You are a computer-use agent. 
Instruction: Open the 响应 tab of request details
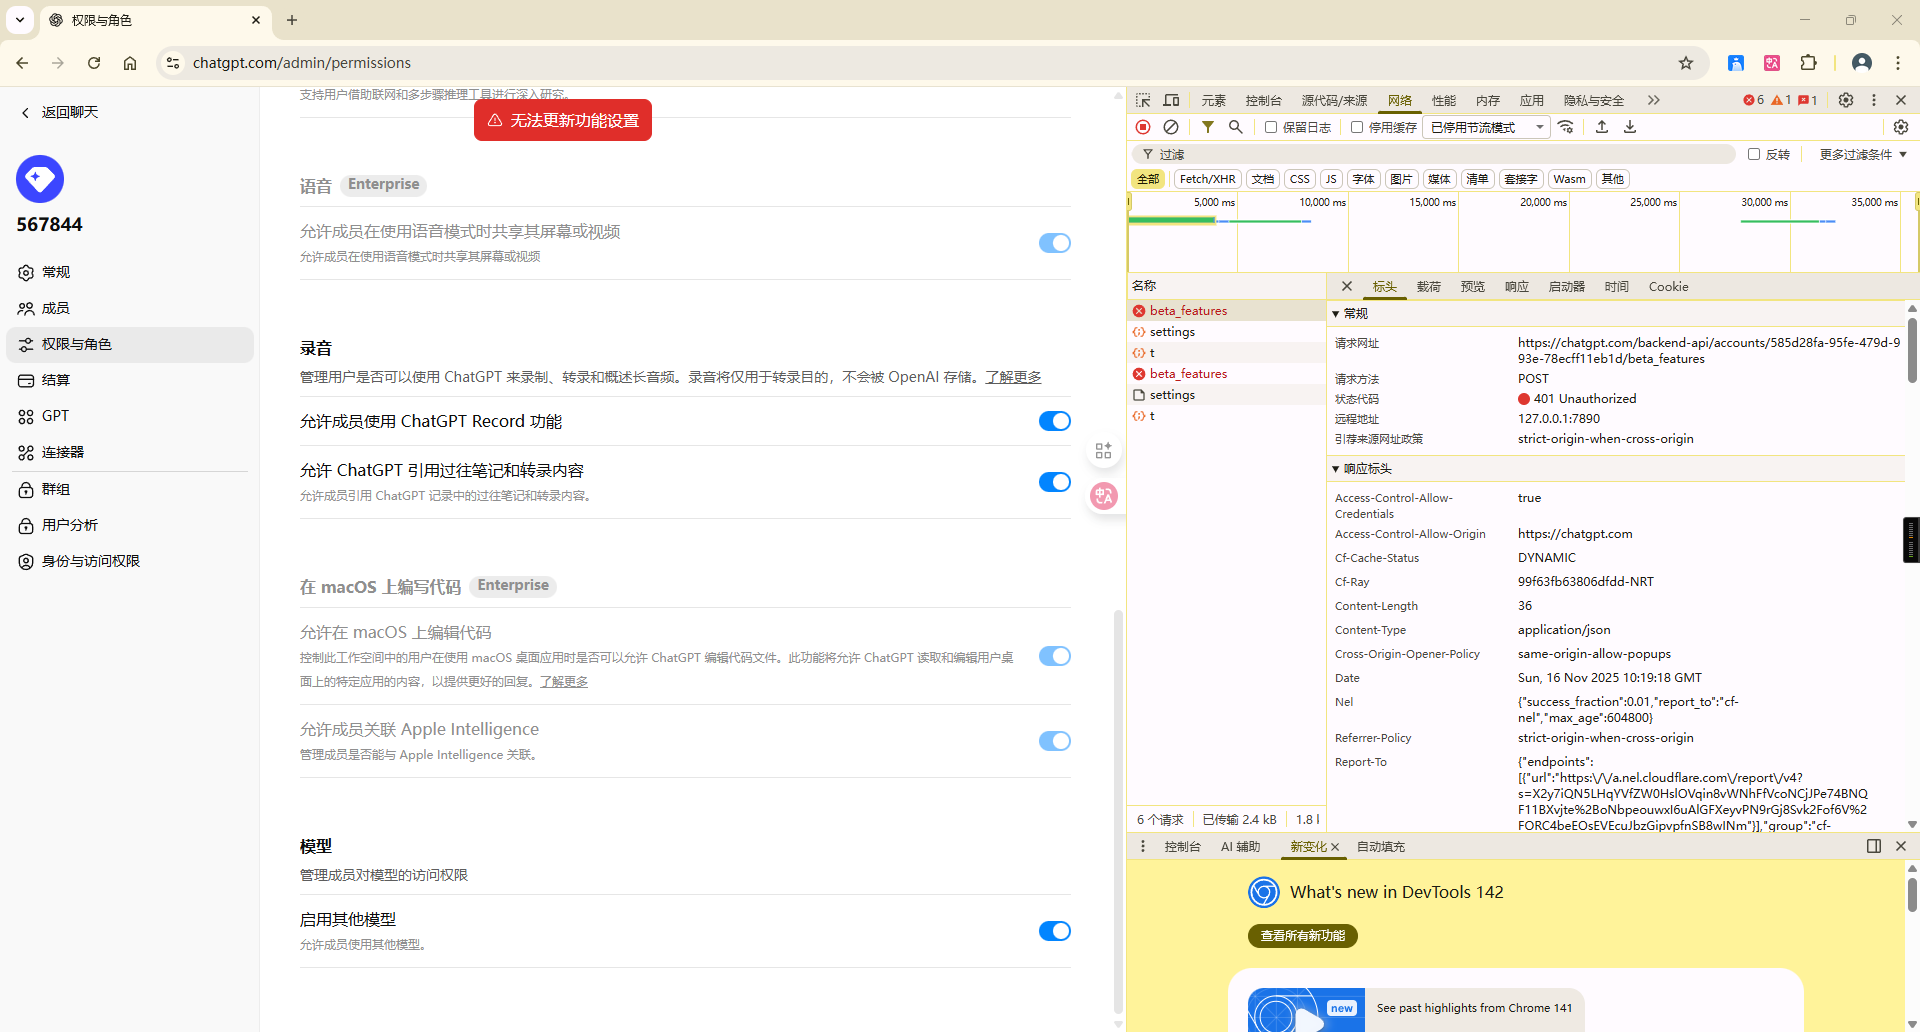(x=1516, y=287)
